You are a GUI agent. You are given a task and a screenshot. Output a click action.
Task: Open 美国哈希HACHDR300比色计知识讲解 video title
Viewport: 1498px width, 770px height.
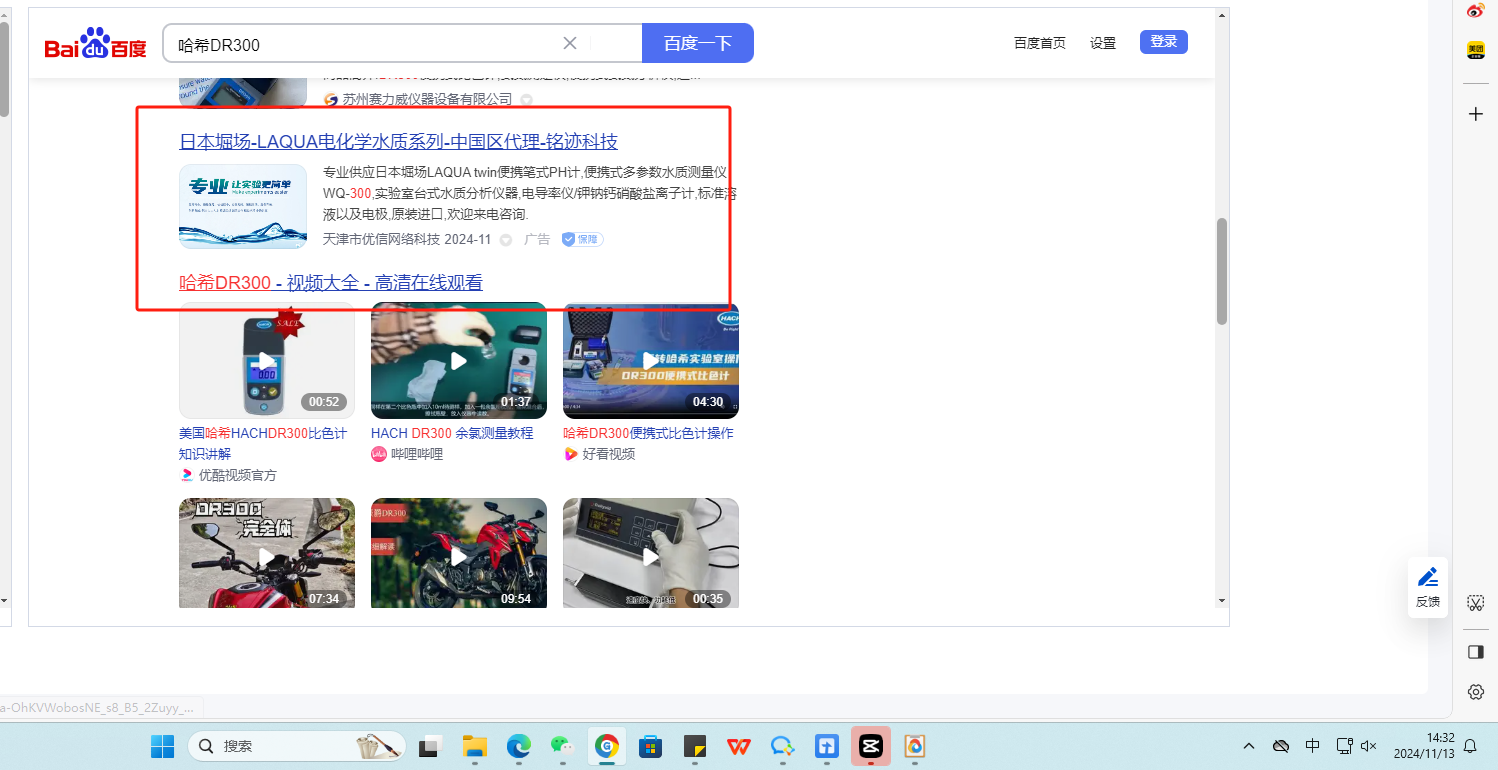pyautogui.click(x=263, y=443)
